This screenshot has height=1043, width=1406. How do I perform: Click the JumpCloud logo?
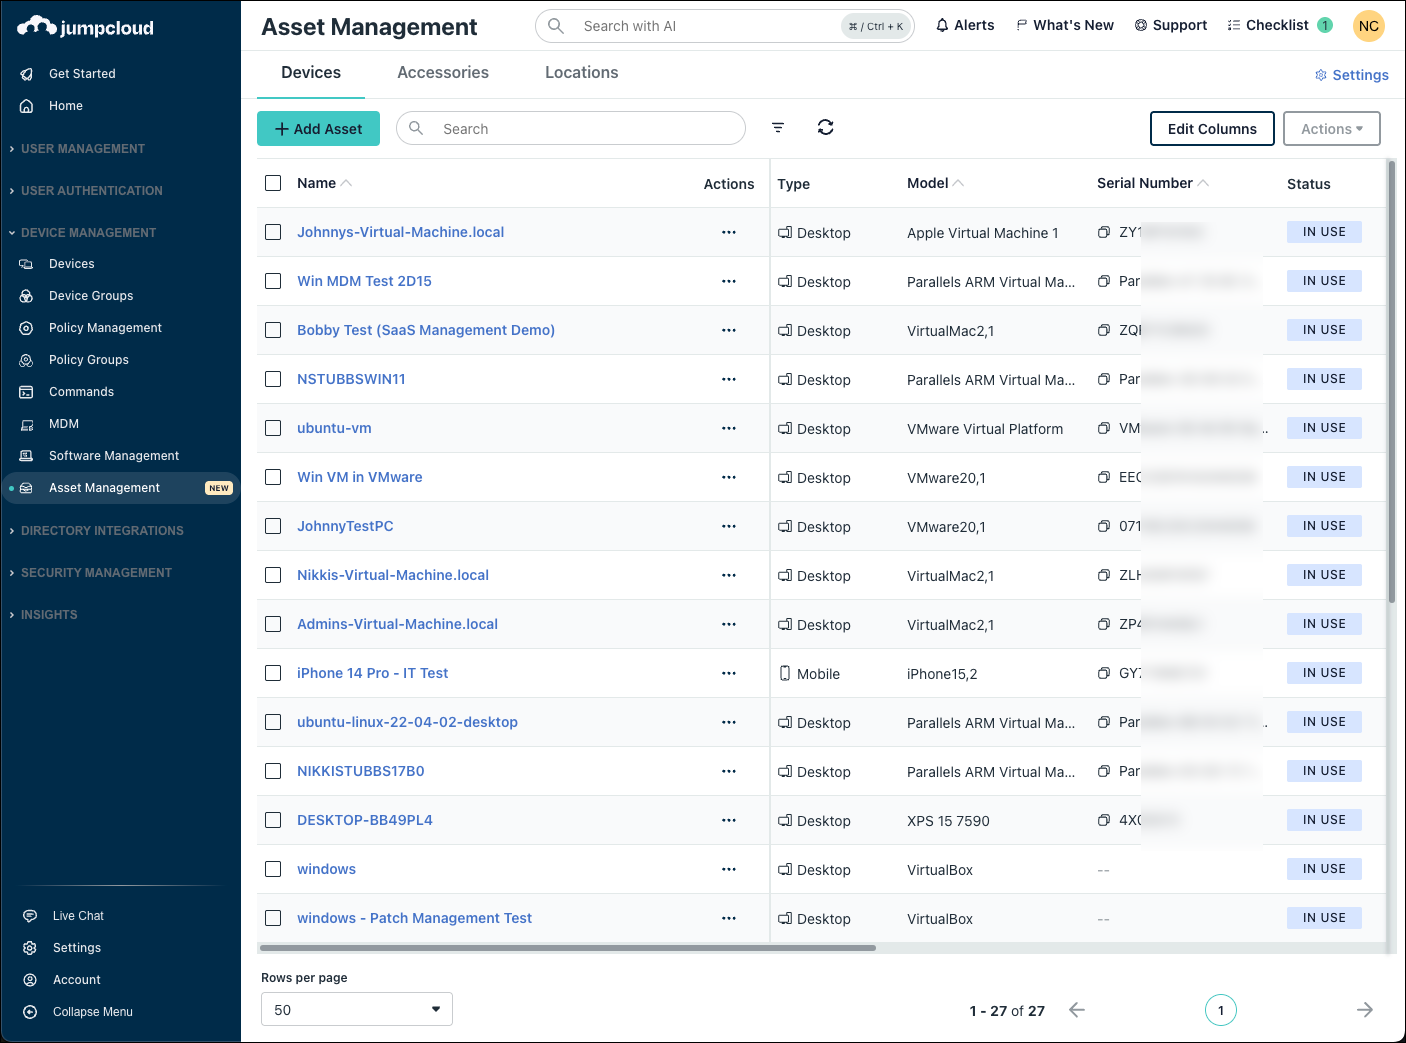pyautogui.click(x=86, y=27)
